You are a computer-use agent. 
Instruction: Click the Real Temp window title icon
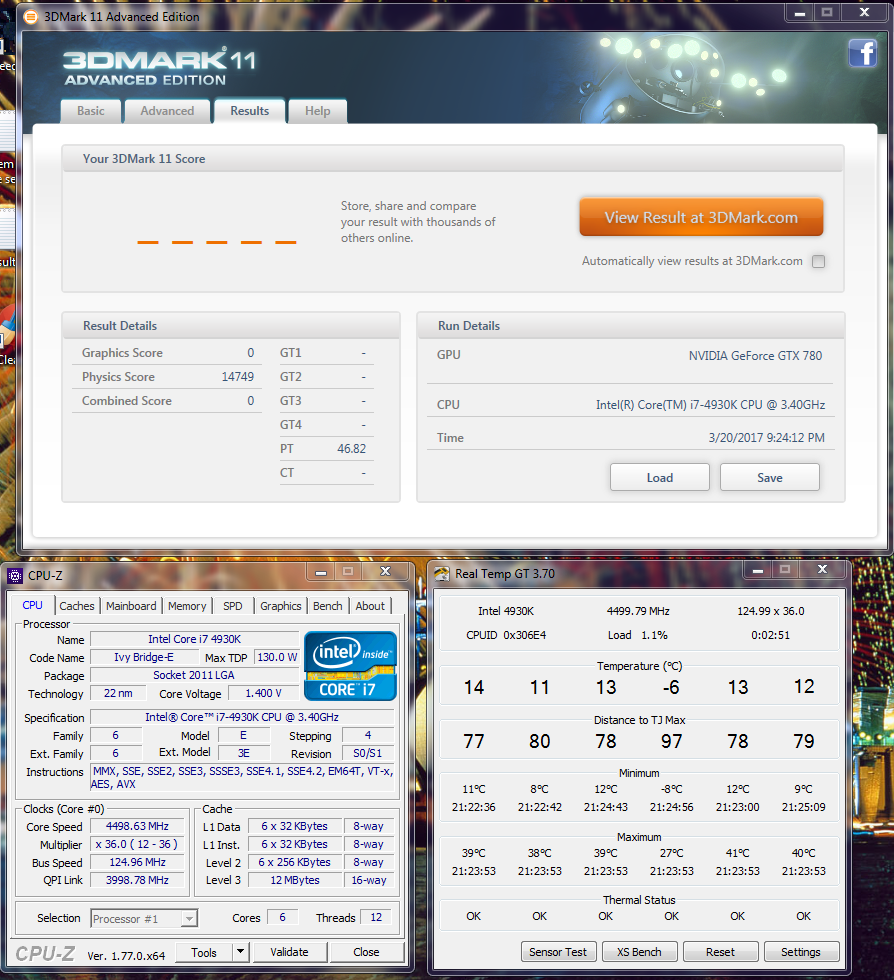point(441,574)
